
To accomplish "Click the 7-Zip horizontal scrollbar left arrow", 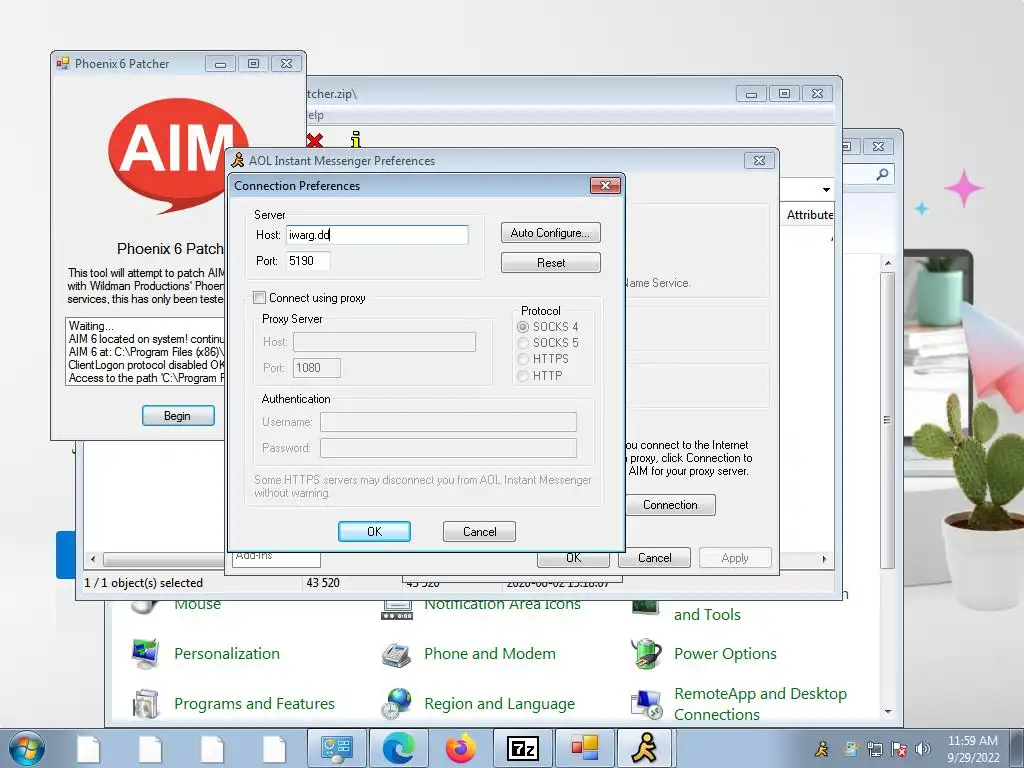I will pos(93,559).
